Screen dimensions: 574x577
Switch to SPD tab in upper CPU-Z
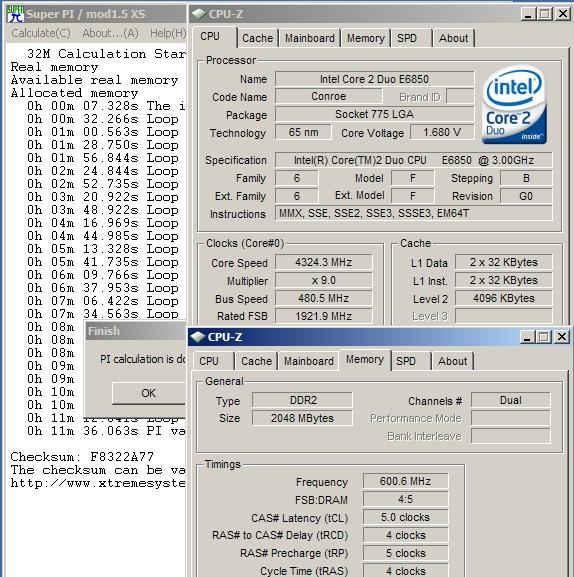coord(411,38)
